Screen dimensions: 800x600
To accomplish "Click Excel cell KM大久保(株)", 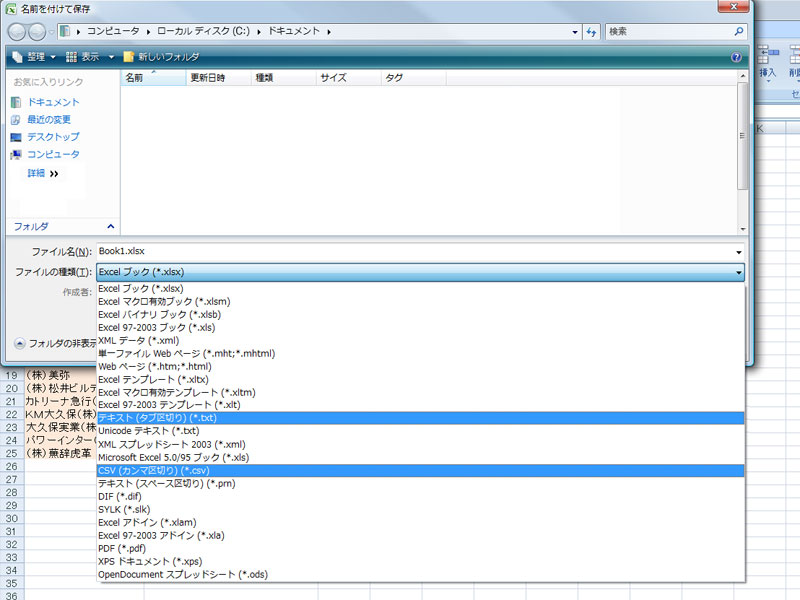I will [x=60, y=414].
